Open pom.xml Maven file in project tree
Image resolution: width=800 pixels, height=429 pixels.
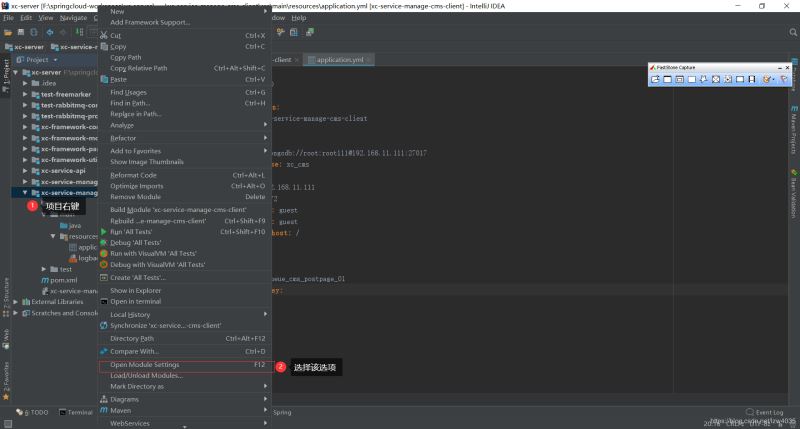(63, 280)
